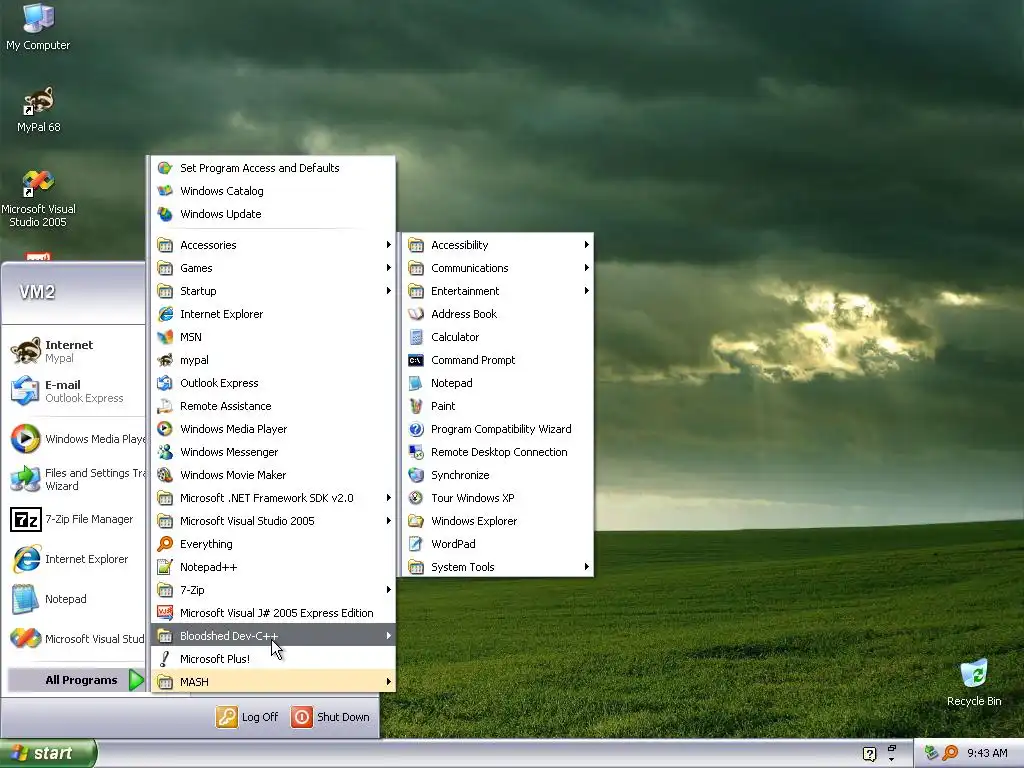The height and width of the screenshot is (768, 1024).
Task: Click the Everything magnifier icon in system tray
Action: tap(950, 753)
